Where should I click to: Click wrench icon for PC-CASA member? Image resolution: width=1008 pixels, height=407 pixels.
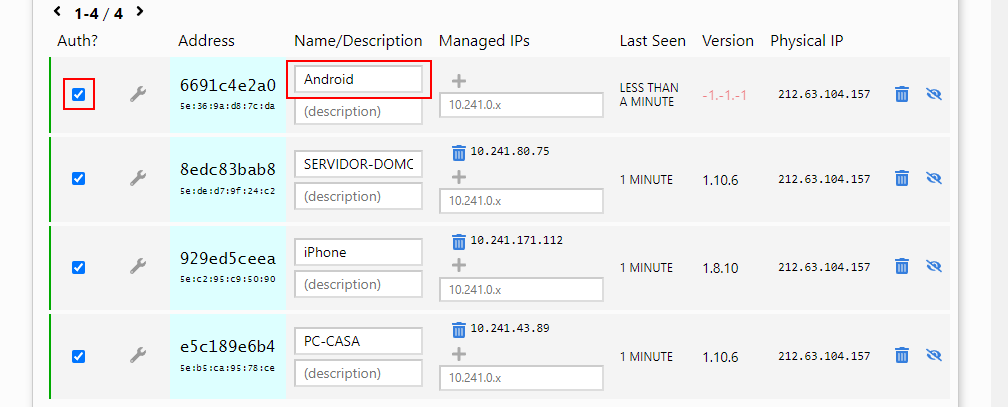(x=138, y=356)
